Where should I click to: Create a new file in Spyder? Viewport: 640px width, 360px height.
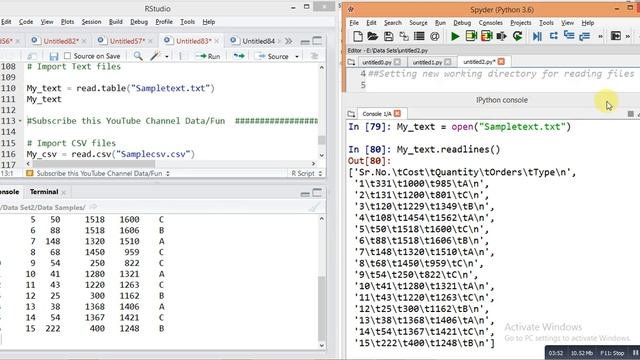358,36
